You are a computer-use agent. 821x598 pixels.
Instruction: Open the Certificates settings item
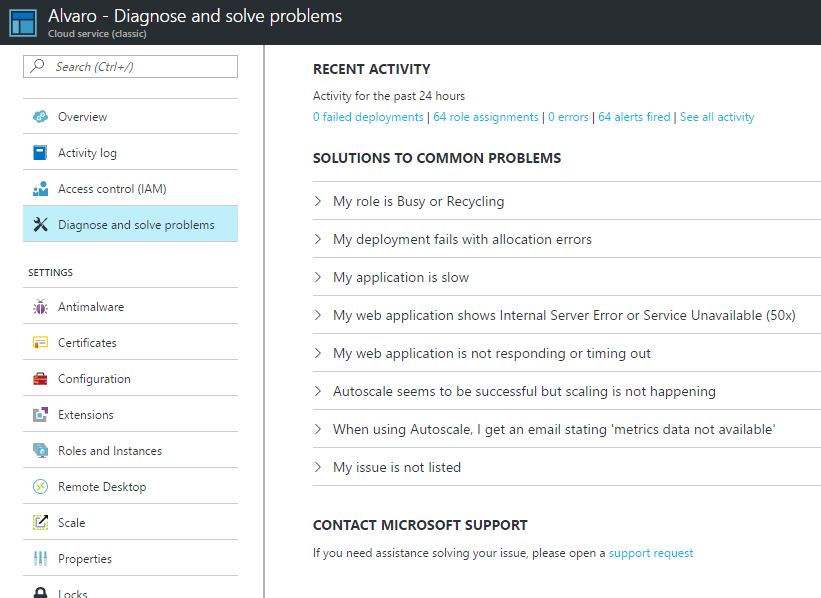pos(130,343)
